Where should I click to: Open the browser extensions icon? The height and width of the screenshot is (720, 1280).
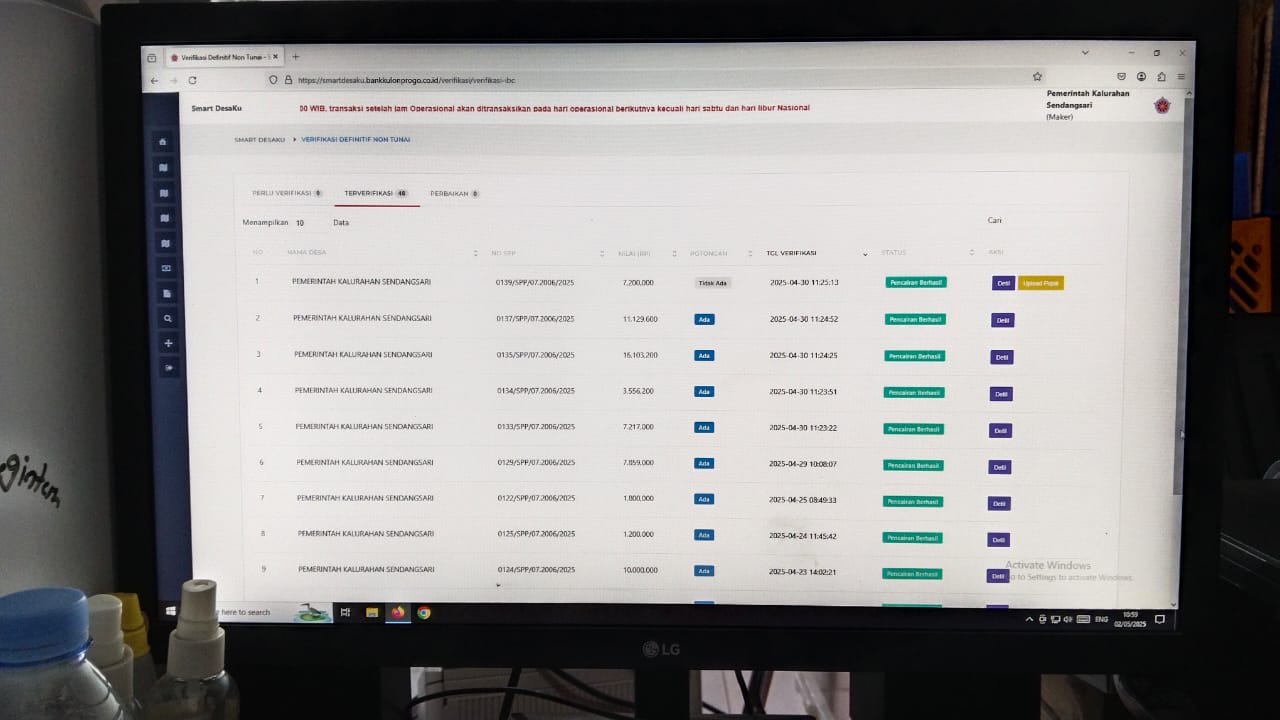[1161, 76]
